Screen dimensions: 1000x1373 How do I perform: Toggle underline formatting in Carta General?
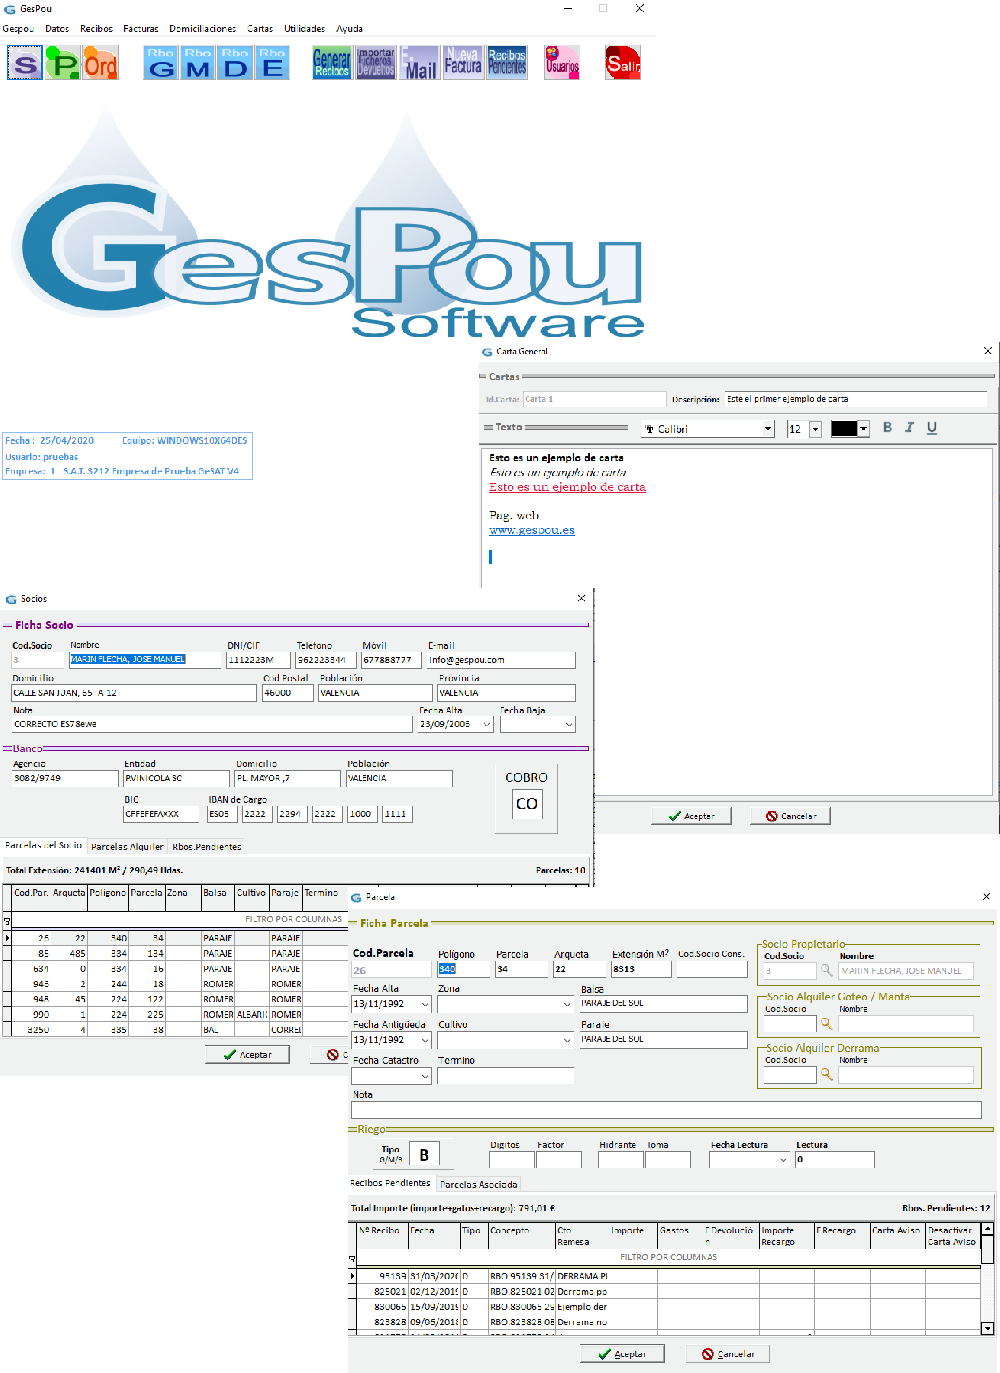[932, 428]
